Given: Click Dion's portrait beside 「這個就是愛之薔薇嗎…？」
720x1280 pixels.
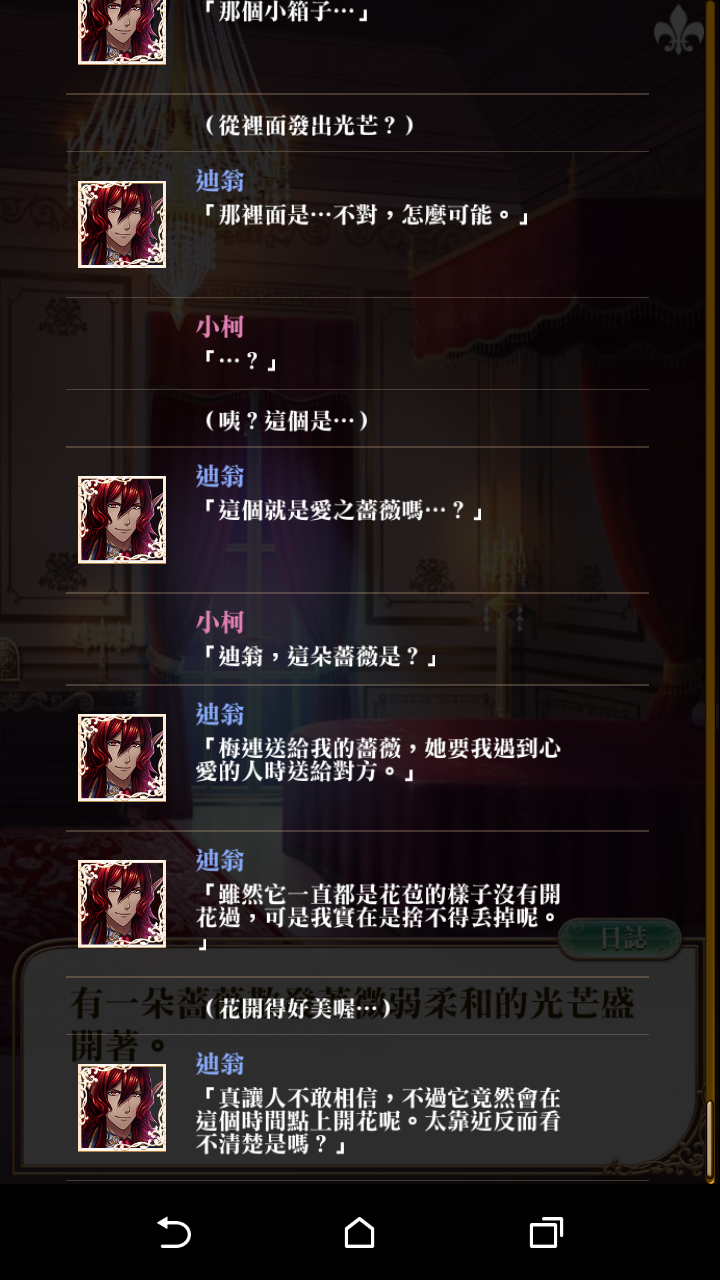Looking at the screenshot, I should point(122,519).
